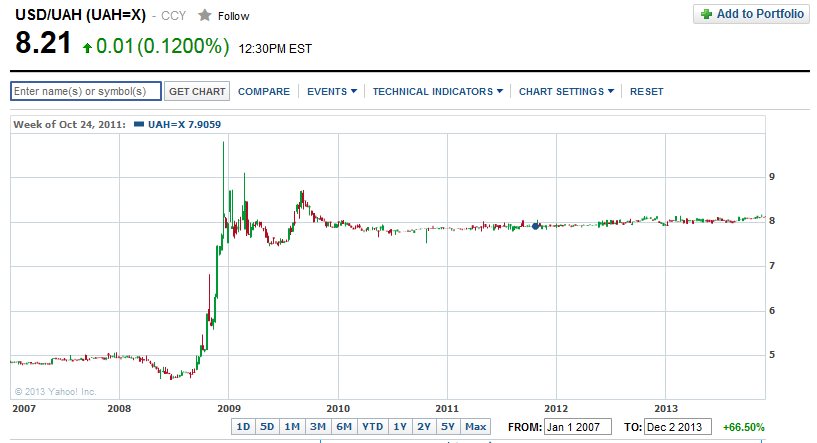Click the FROM date field
The height and width of the screenshot is (443, 817).
[x=577, y=427]
